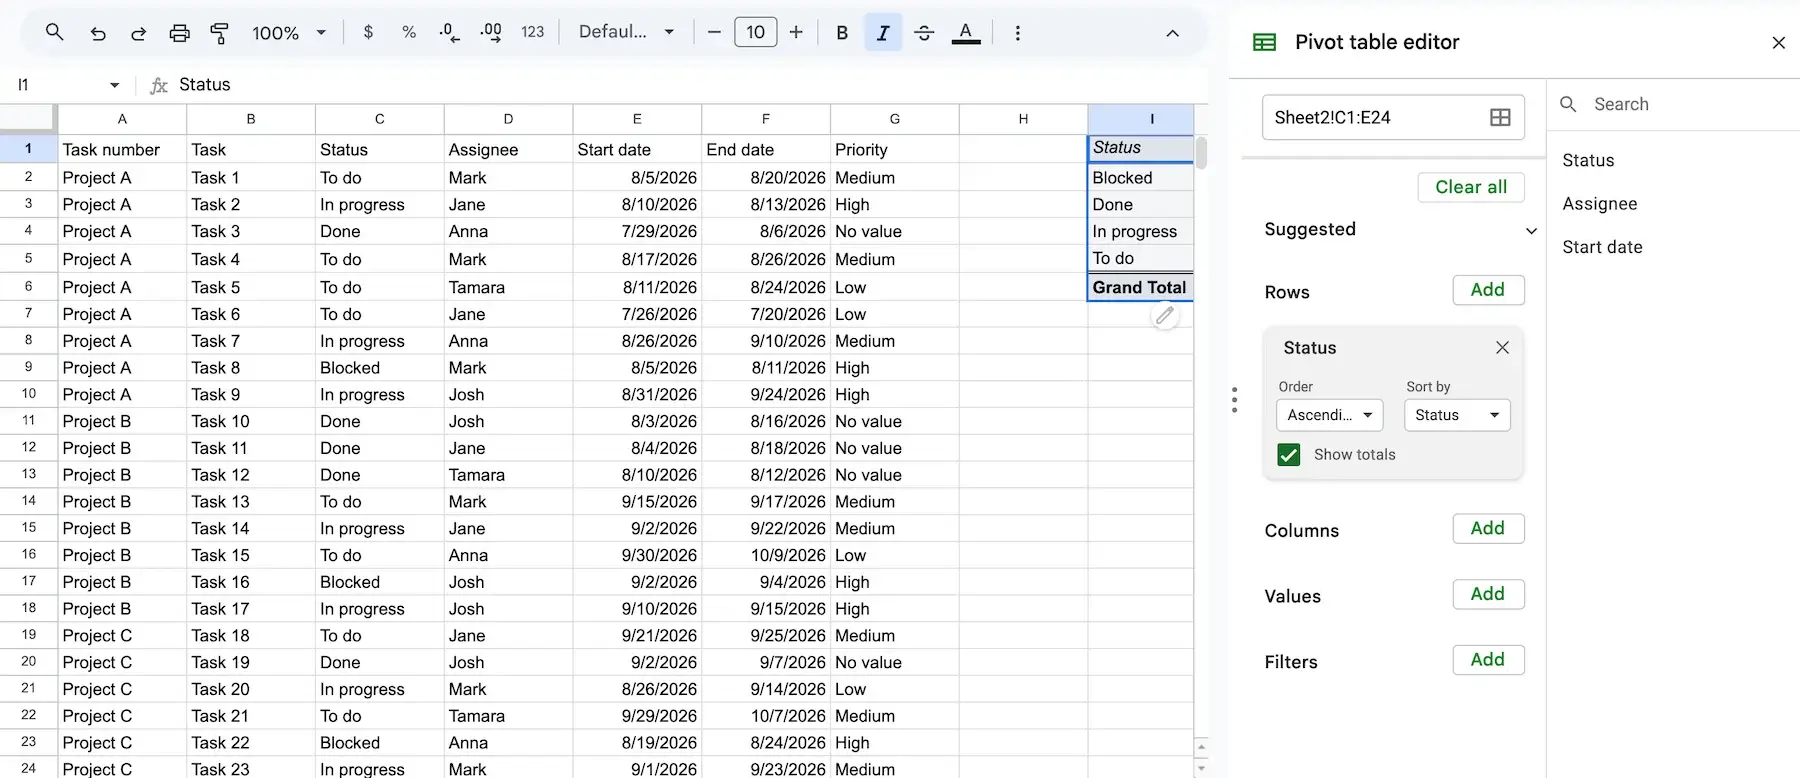The height and width of the screenshot is (778, 1800).
Task: Open the search menus magnifier icon
Action: (55, 32)
